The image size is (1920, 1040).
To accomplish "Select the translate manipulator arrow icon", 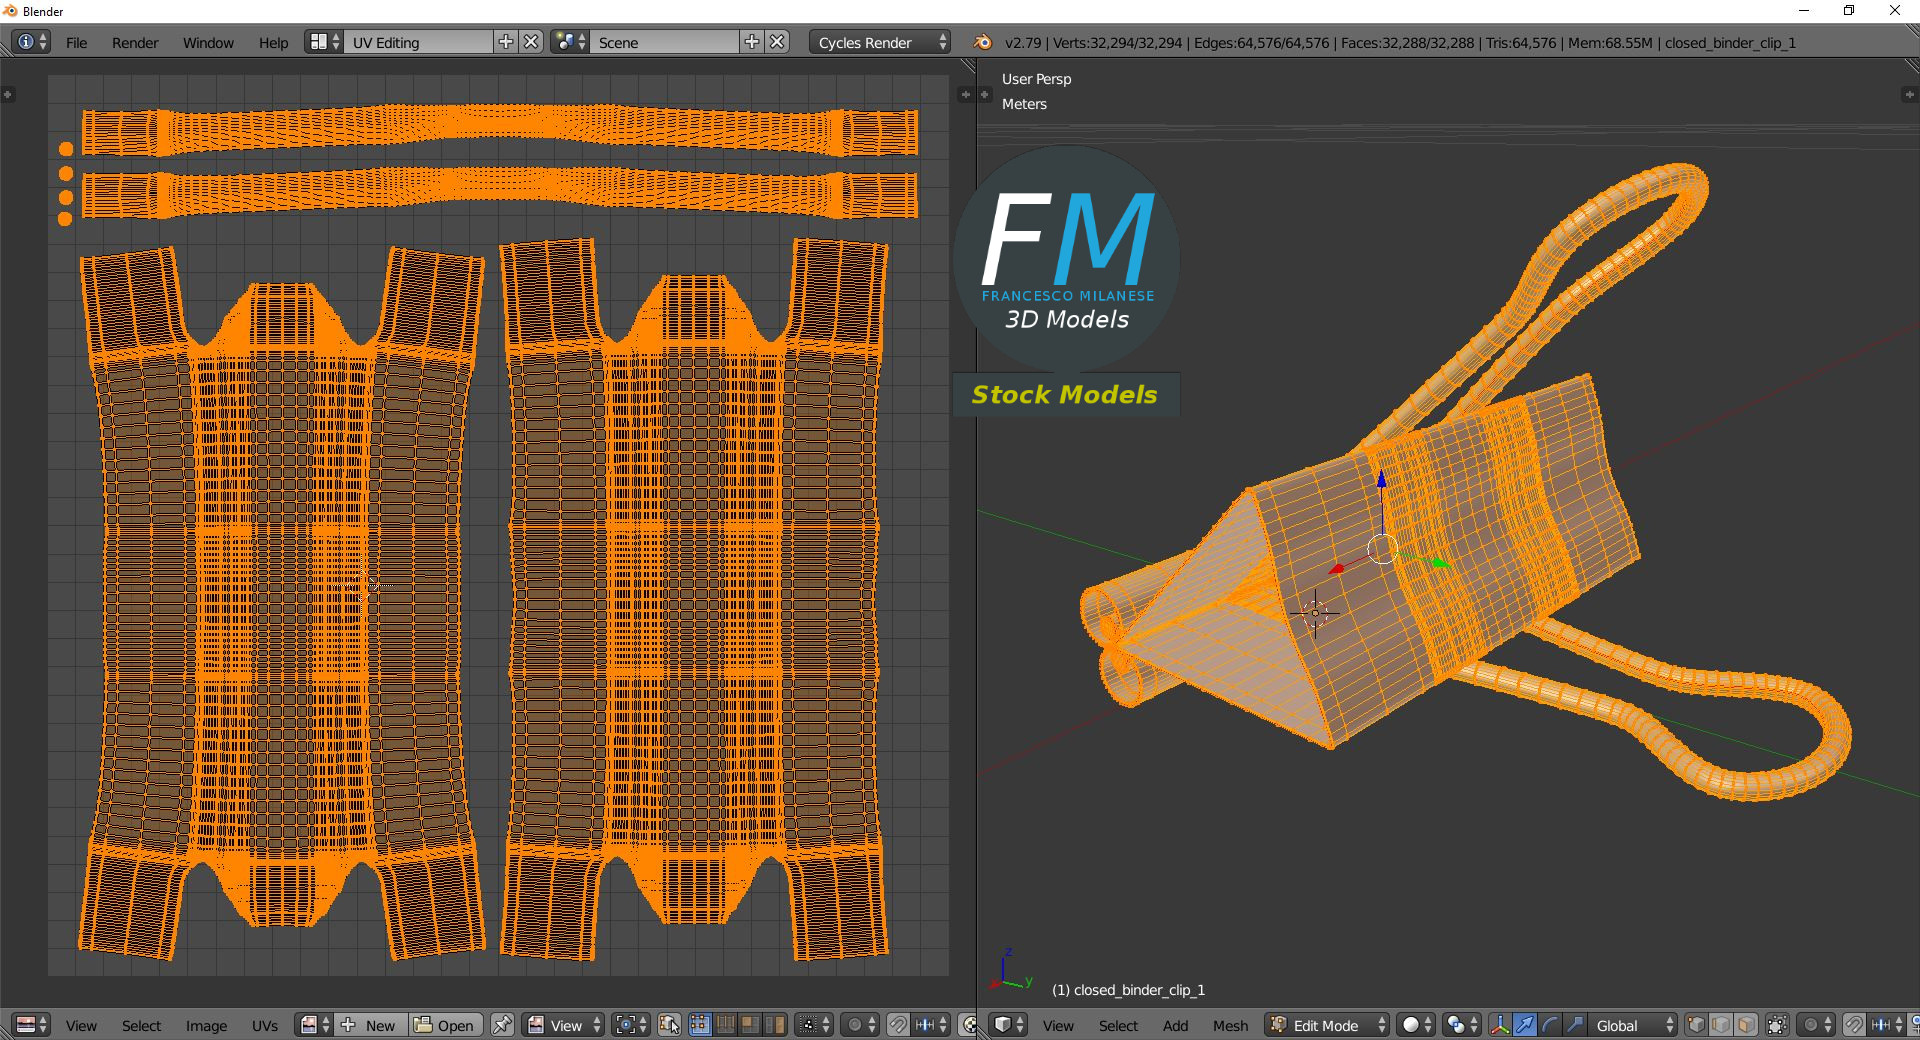I will [x=1524, y=1025].
